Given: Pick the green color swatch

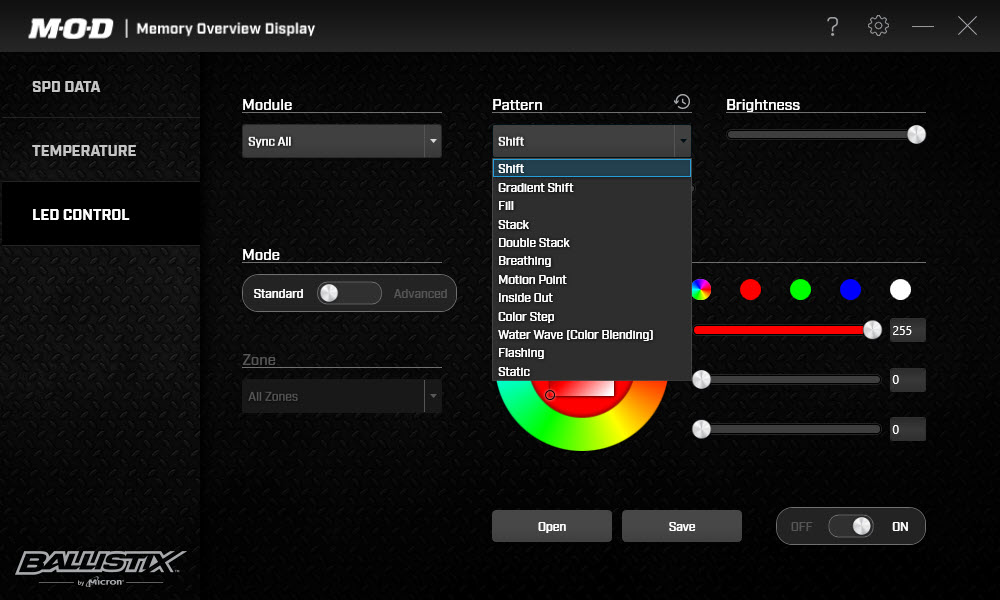Looking at the screenshot, I should [x=800, y=289].
